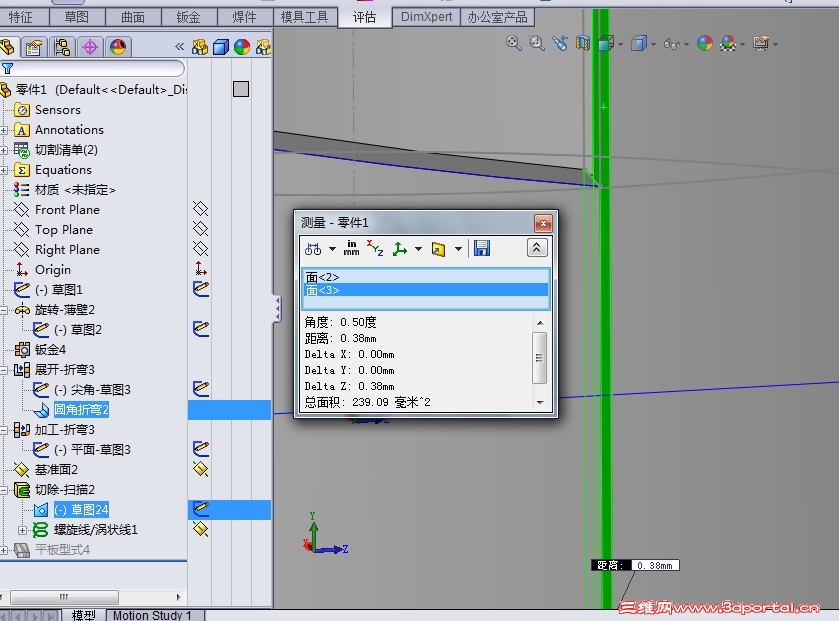The width and height of the screenshot is (839, 621).
Task: Collapse the 旋转-薄壁2 feature node
Action: click(x=4, y=310)
